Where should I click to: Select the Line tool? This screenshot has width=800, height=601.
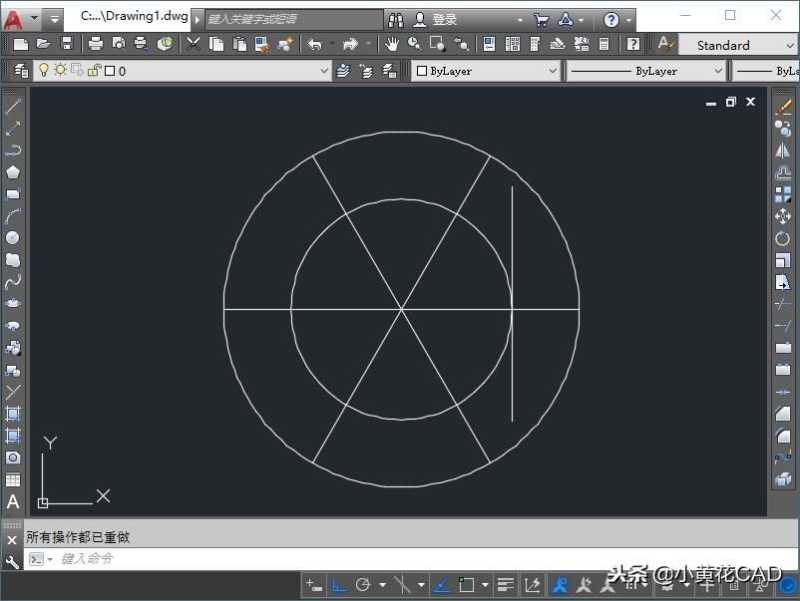coord(12,107)
